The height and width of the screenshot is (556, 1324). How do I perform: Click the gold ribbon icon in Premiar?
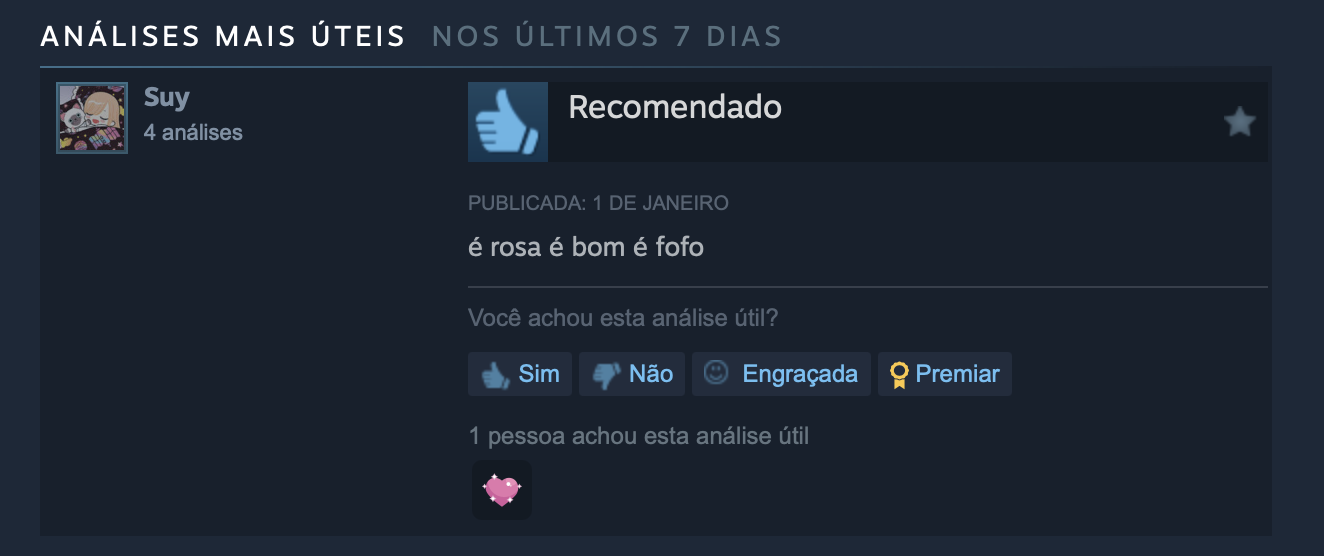(x=899, y=375)
